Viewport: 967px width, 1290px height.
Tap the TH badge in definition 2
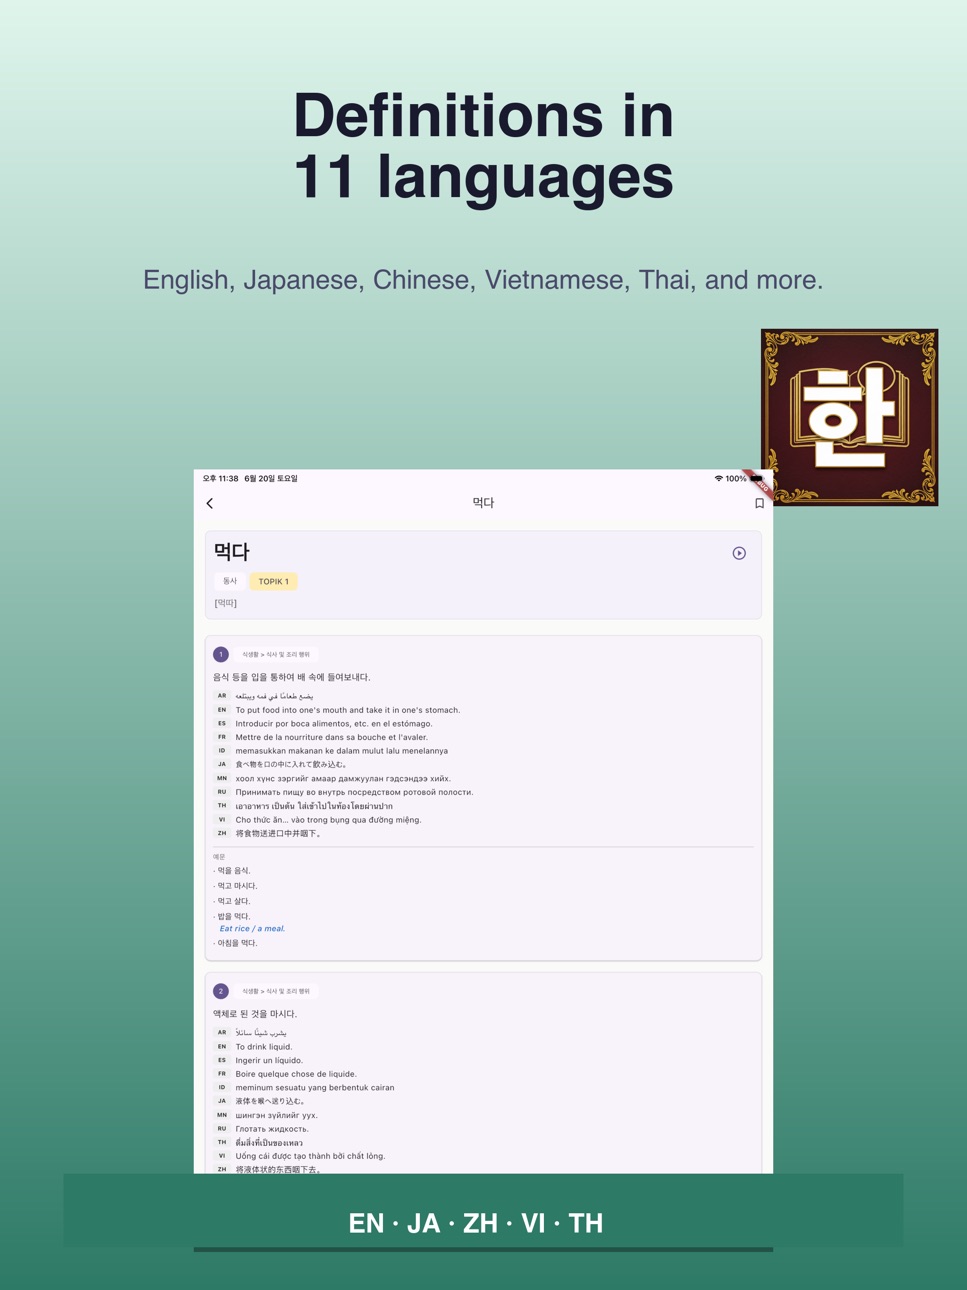point(222,1142)
